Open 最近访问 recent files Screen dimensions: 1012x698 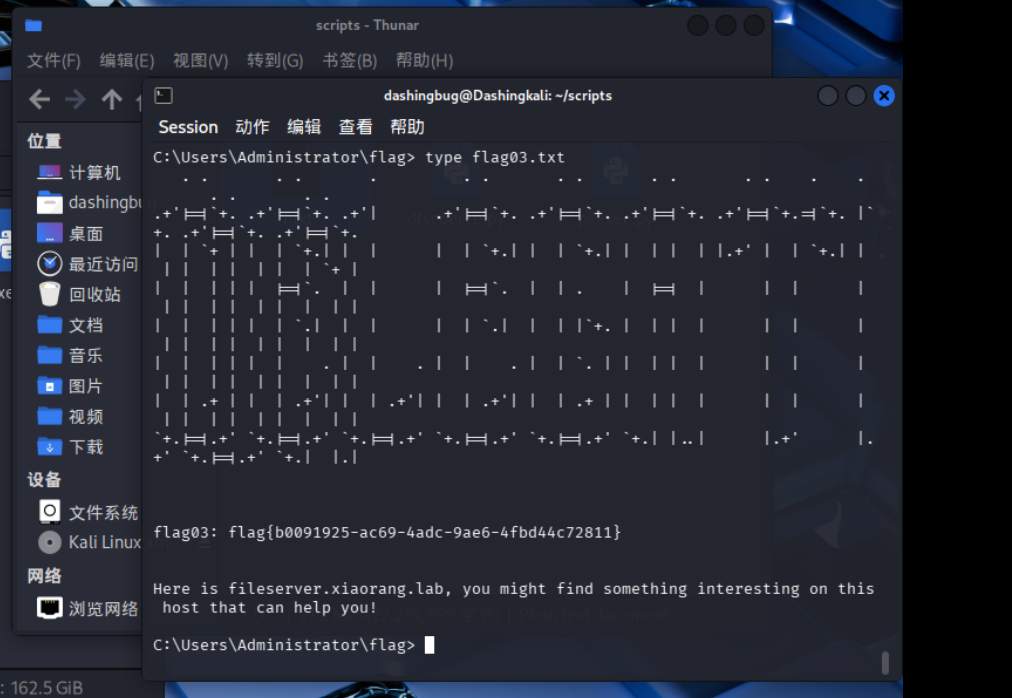pos(102,264)
